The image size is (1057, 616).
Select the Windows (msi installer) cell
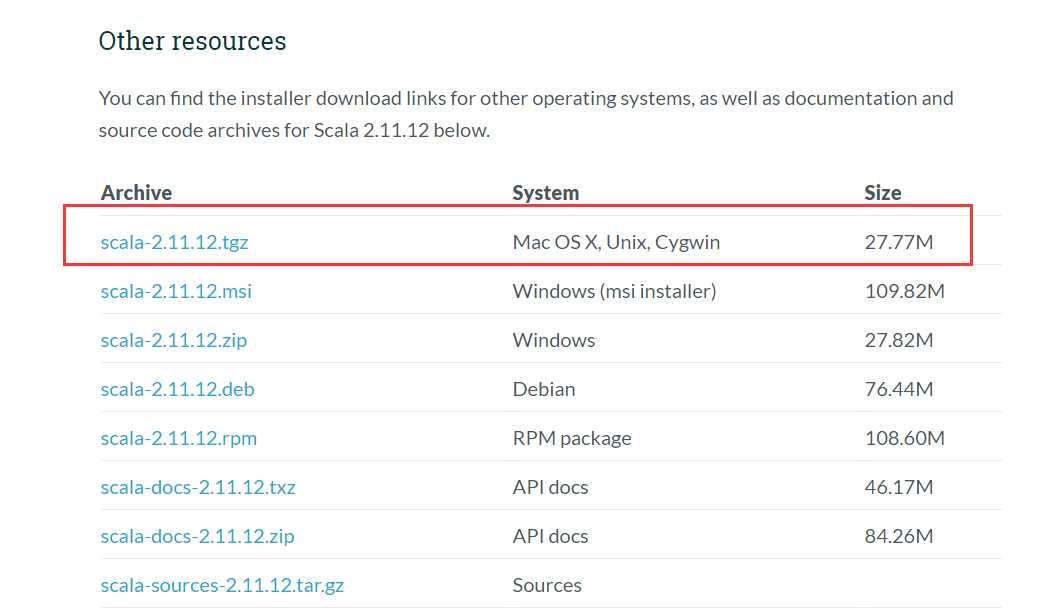[614, 291]
